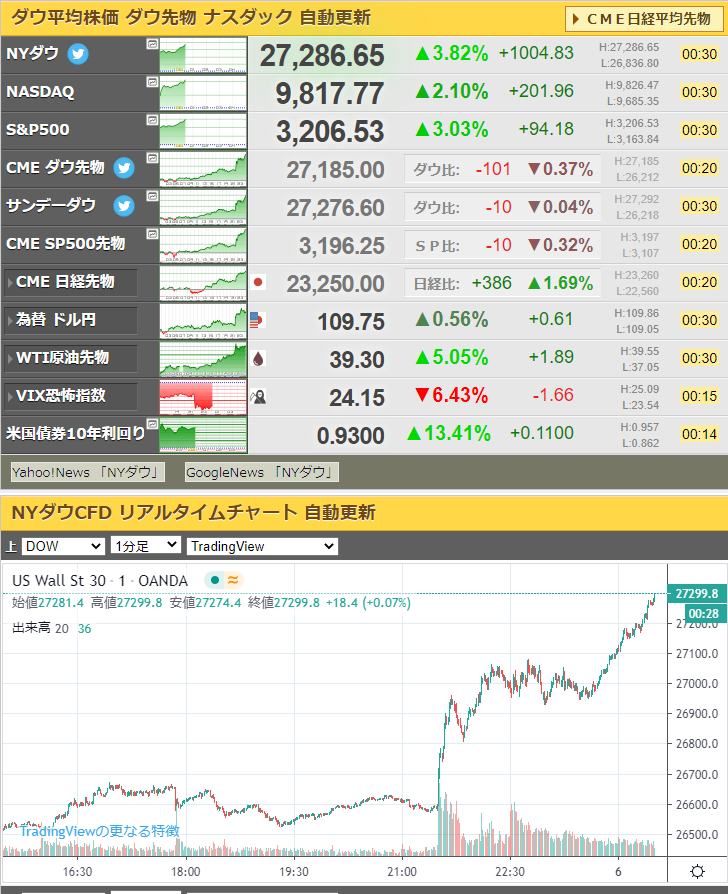Expand the VIX恐怖指数 button

(71, 396)
